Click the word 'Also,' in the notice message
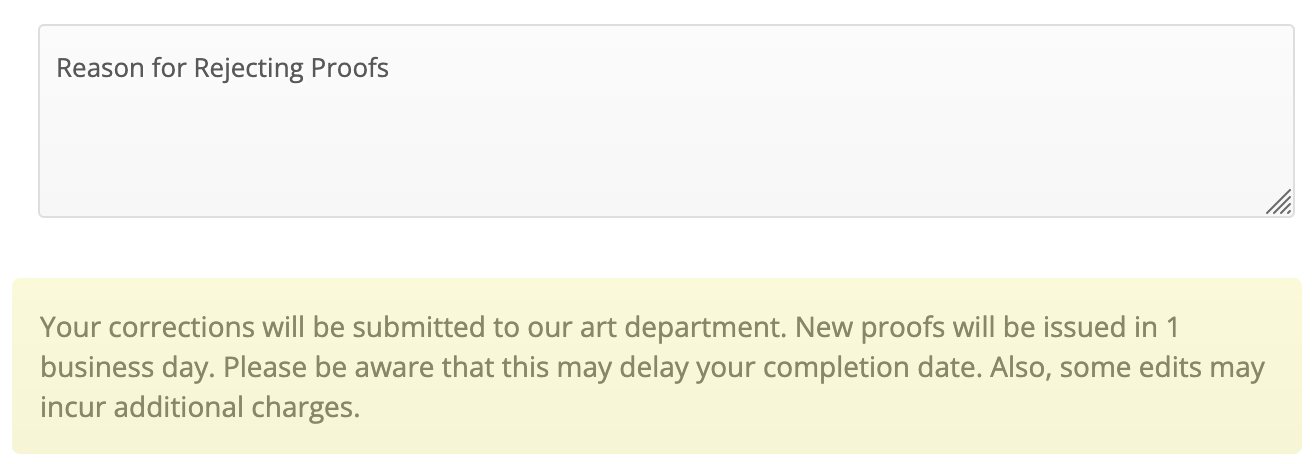The image size is (1314, 464). click(x=1021, y=367)
